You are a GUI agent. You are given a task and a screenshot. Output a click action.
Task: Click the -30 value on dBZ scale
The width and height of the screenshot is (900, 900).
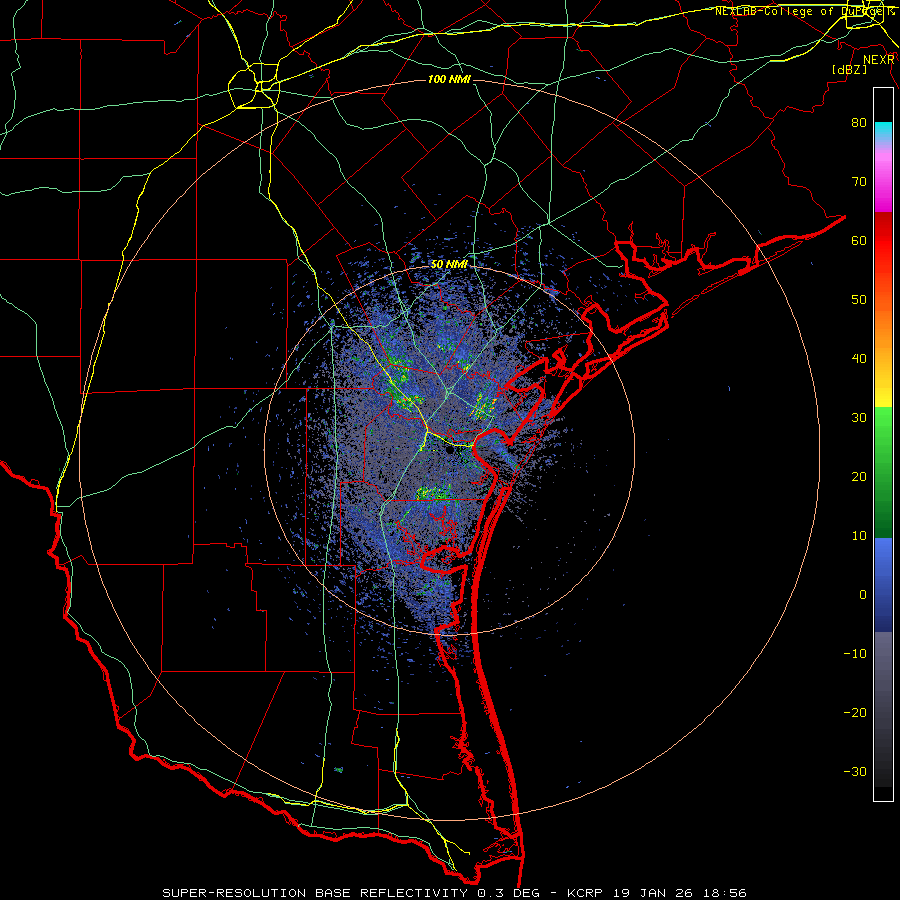click(855, 772)
